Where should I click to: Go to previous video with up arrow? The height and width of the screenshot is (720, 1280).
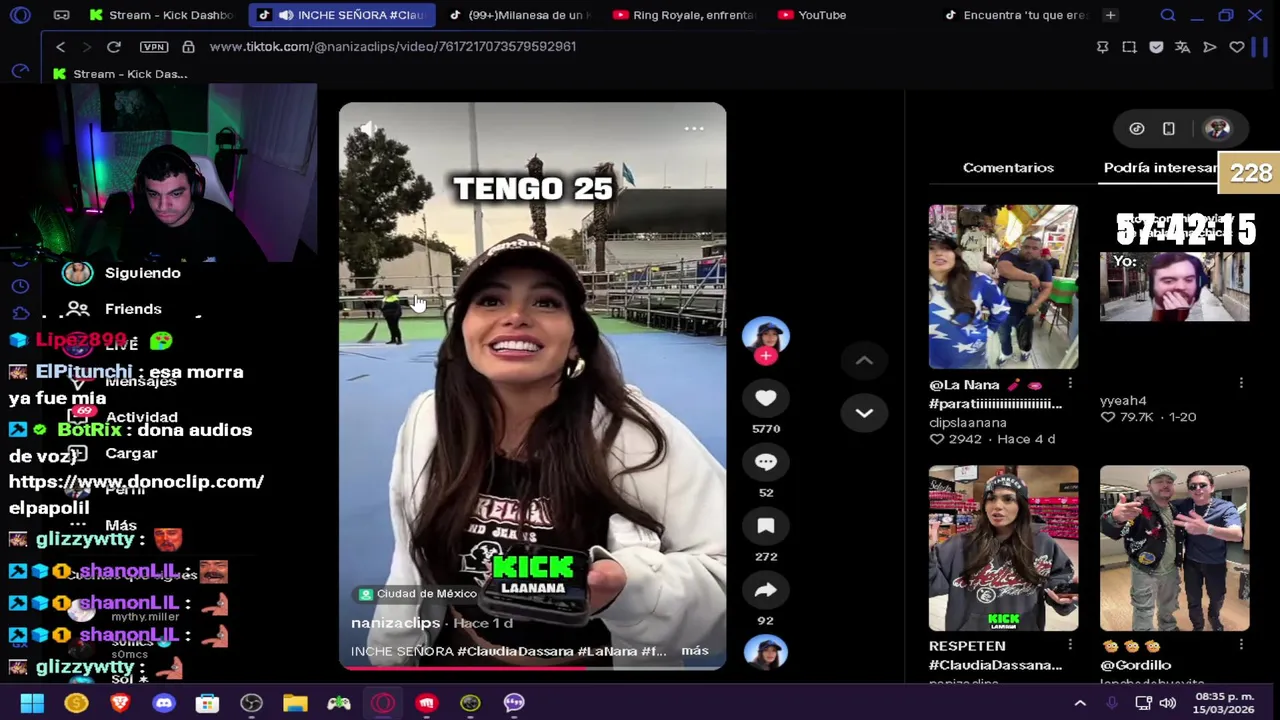point(864,361)
